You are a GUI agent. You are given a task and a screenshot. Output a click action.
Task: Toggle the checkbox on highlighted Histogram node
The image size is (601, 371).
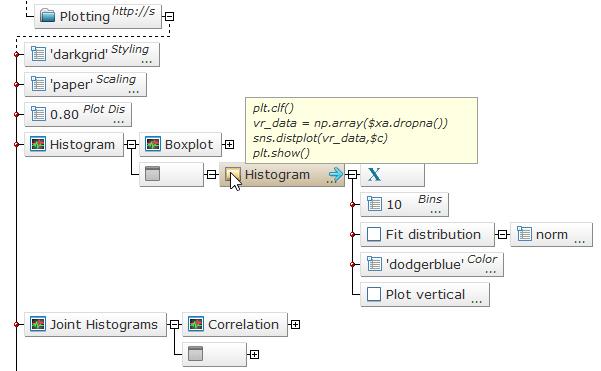tap(233, 174)
